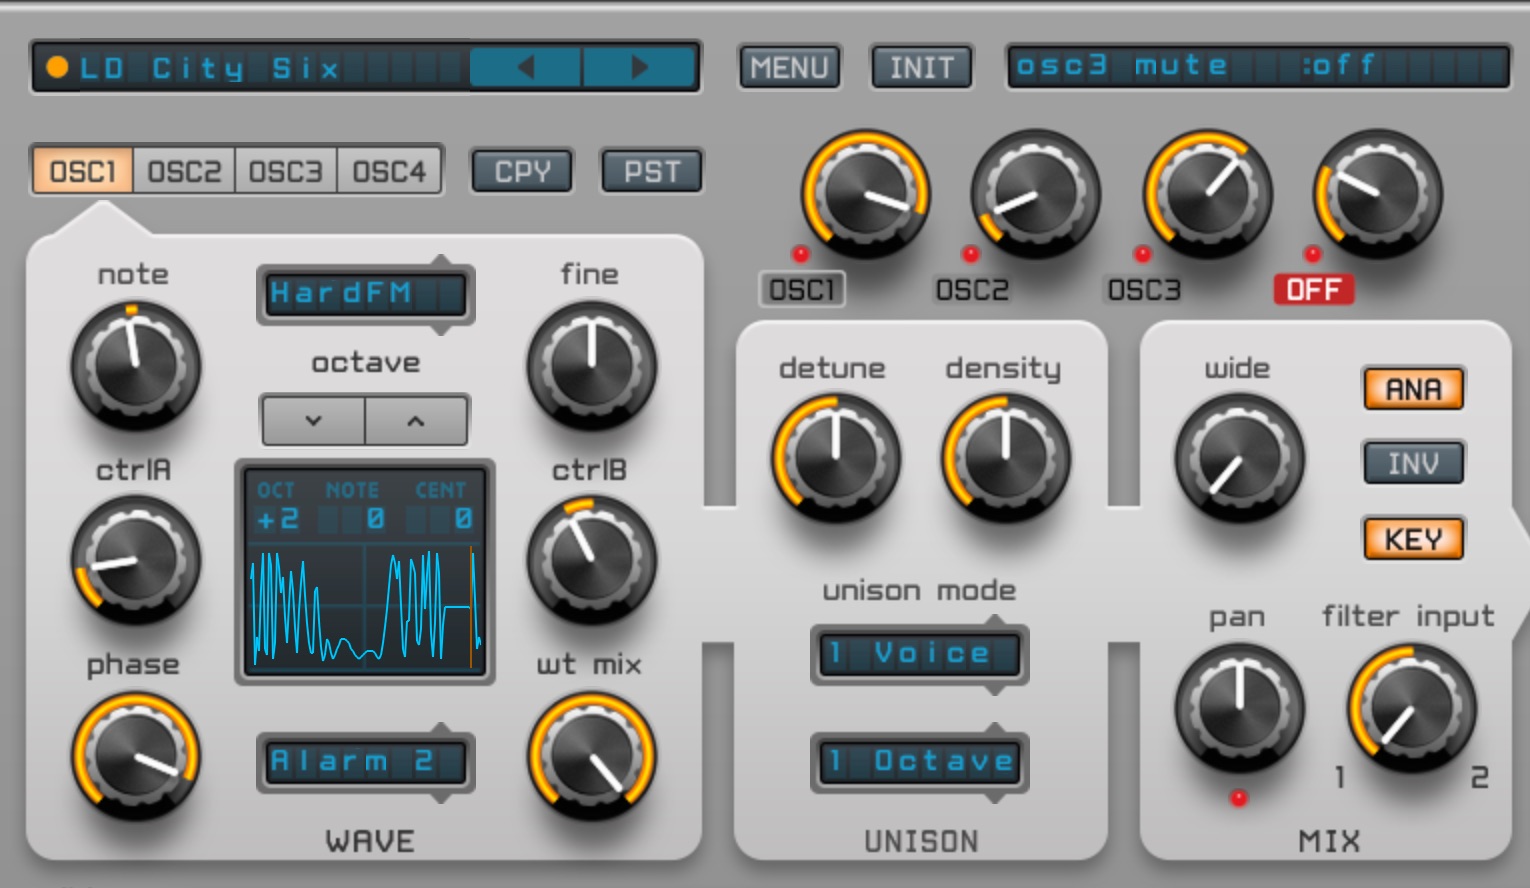
Task: Click the up arrow above 1 Octave
Action: pos(995,729)
